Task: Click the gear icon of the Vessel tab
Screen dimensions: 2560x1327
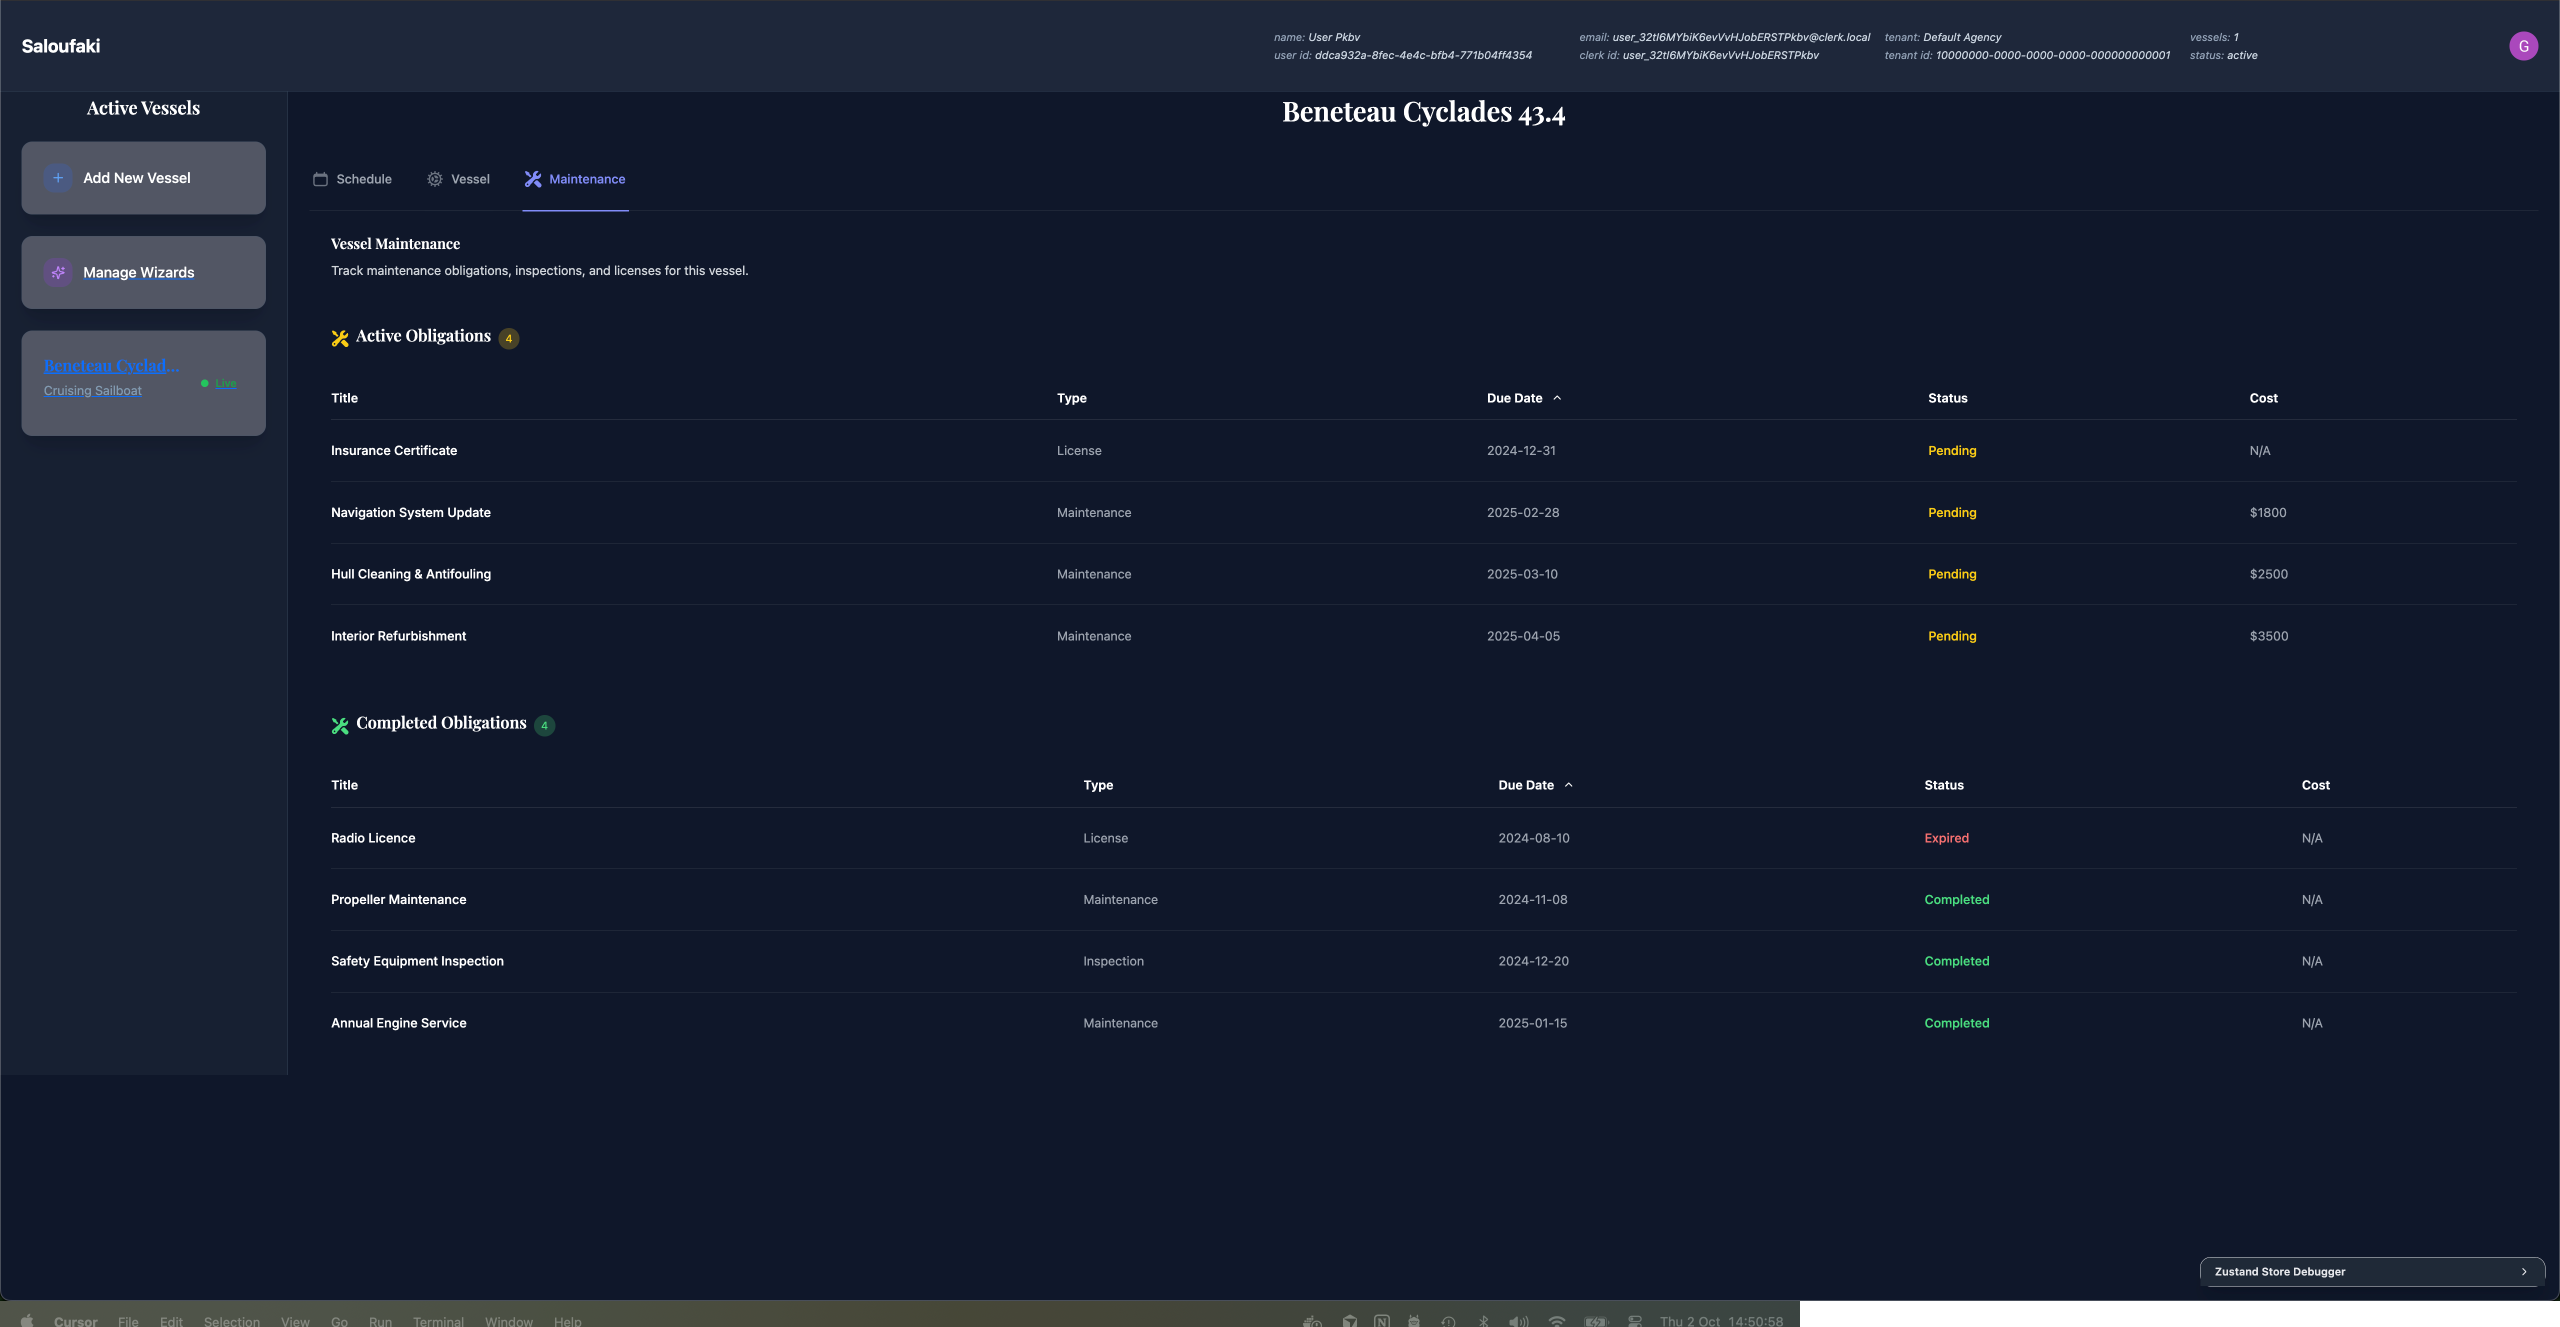Action: coord(435,179)
